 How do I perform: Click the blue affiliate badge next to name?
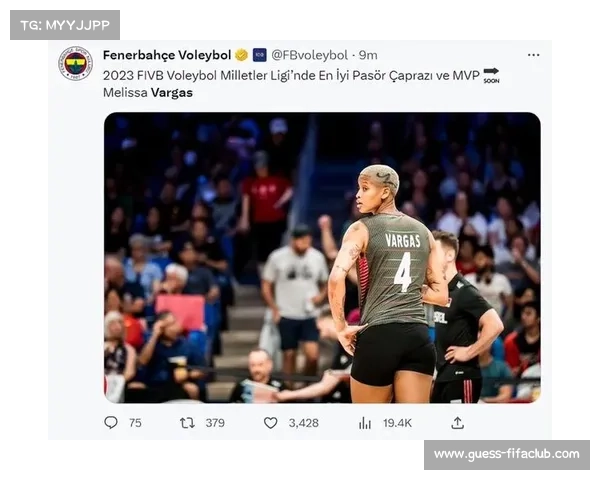(x=260, y=55)
